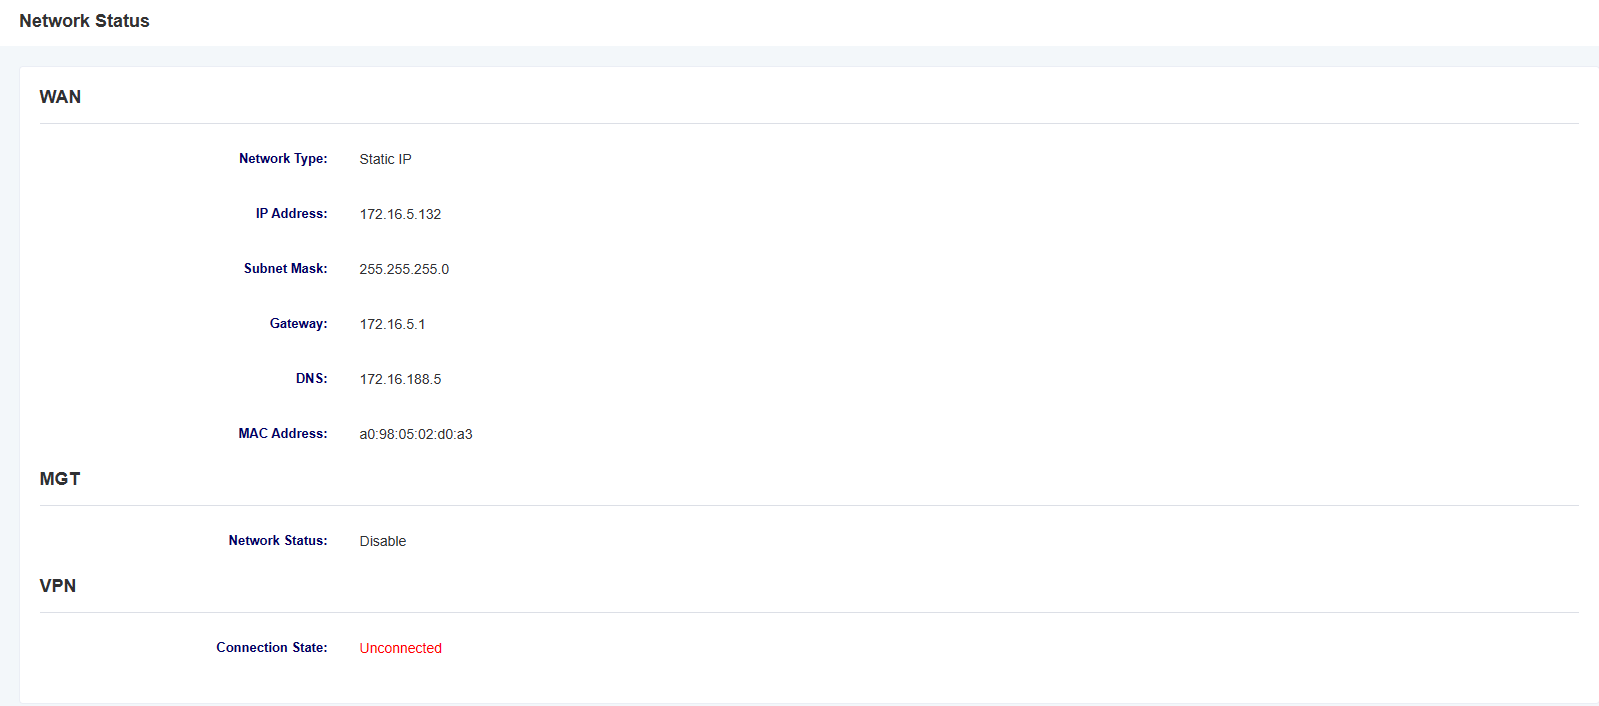Viewport: 1599px width, 706px height.
Task: Select IP address value 172.16.5.132
Action: [x=400, y=214]
